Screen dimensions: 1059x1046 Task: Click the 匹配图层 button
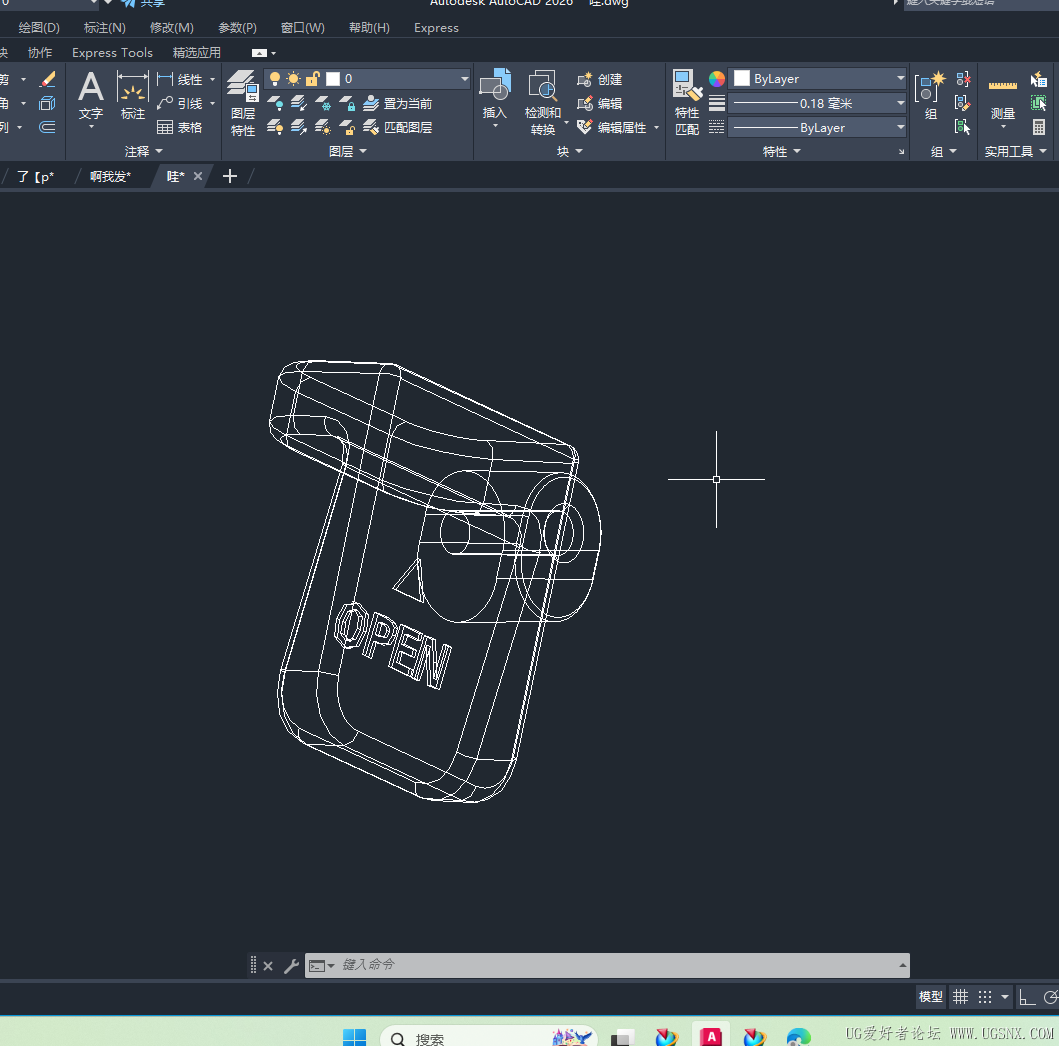(x=398, y=127)
